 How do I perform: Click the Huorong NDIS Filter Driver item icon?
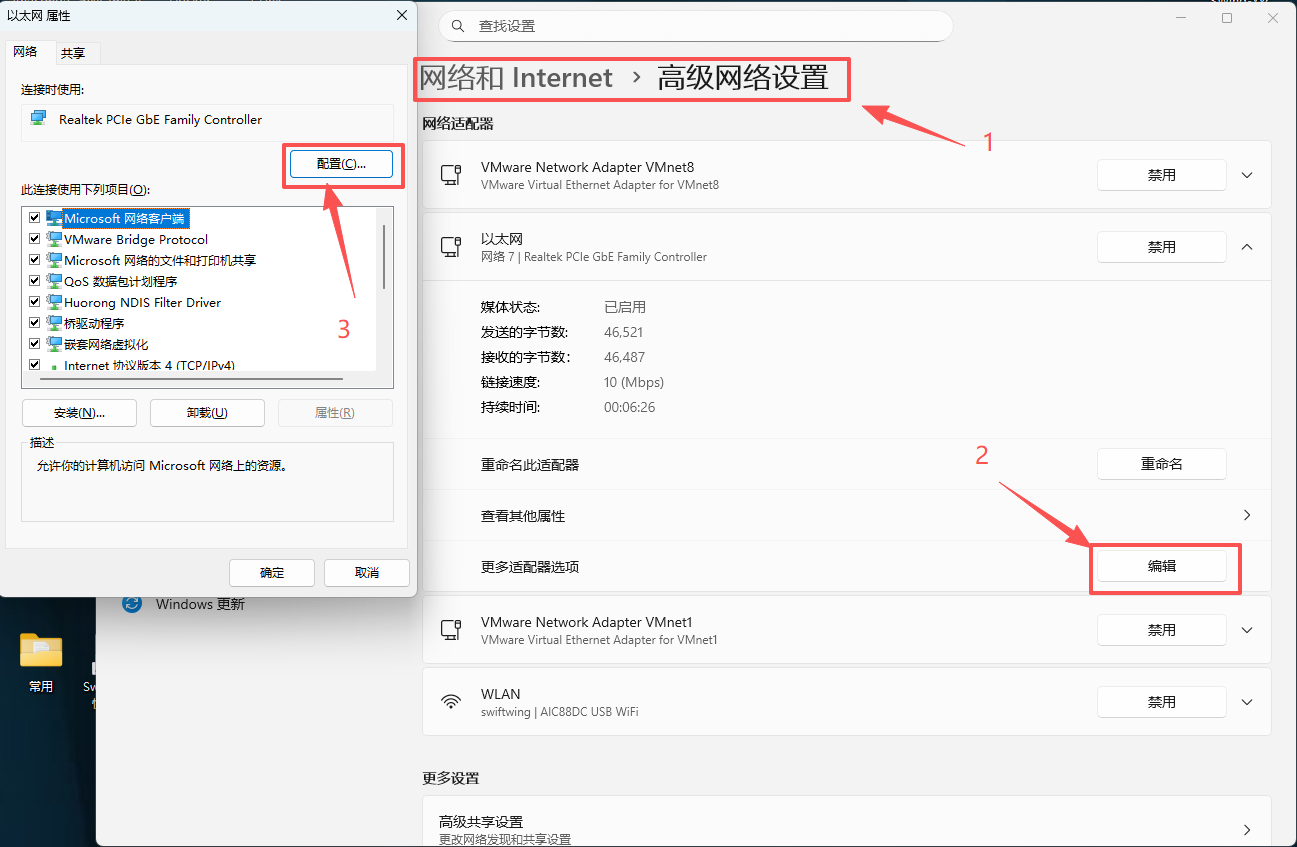tap(54, 302)
